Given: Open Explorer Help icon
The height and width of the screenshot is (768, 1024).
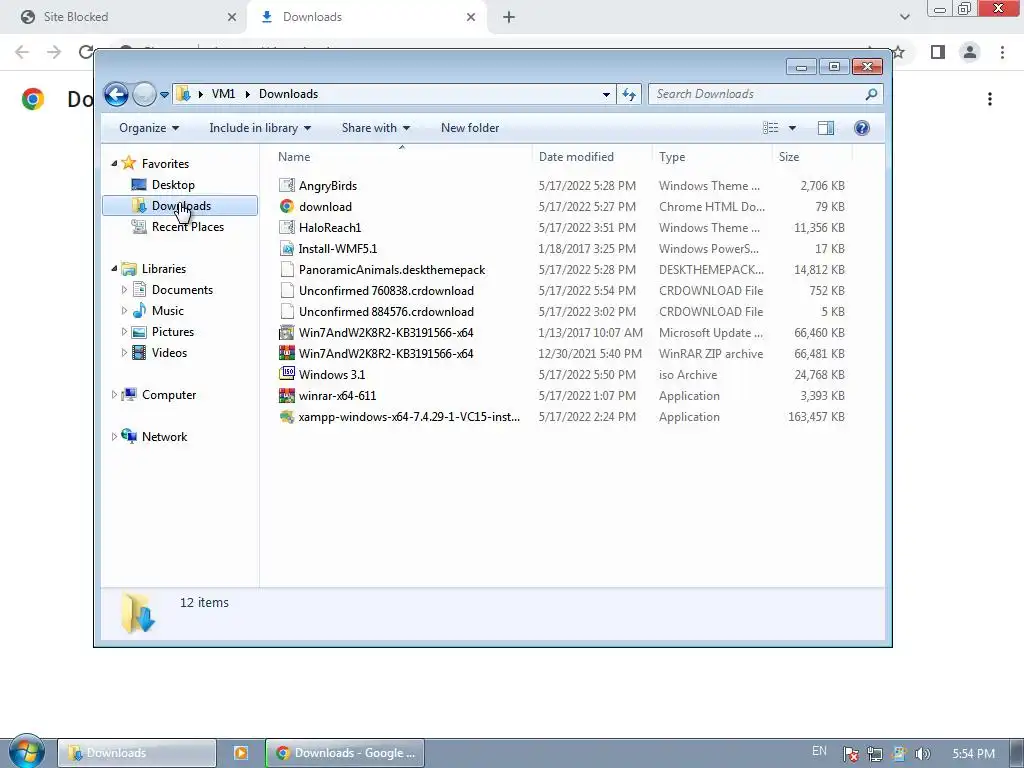Looking at the screenshot, I should (x=861, y=128).
